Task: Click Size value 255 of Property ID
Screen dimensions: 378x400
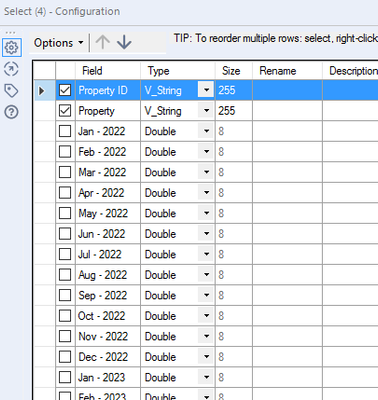Action: 227,90
